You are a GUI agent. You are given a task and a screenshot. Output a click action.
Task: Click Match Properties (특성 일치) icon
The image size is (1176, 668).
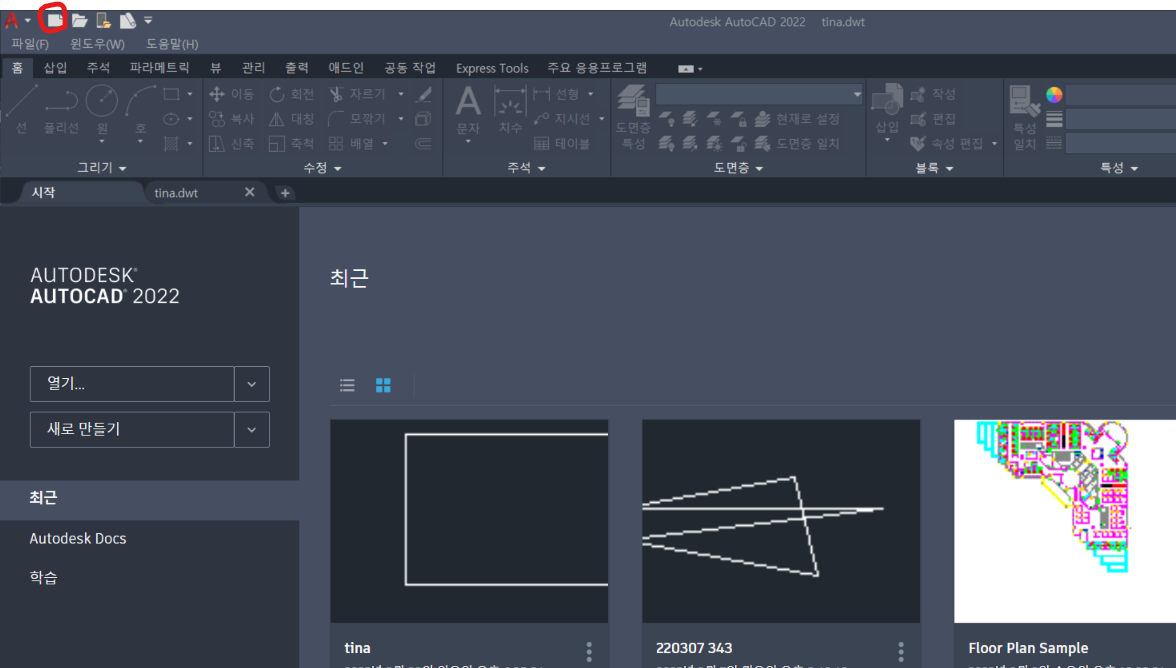(1024, 116)
